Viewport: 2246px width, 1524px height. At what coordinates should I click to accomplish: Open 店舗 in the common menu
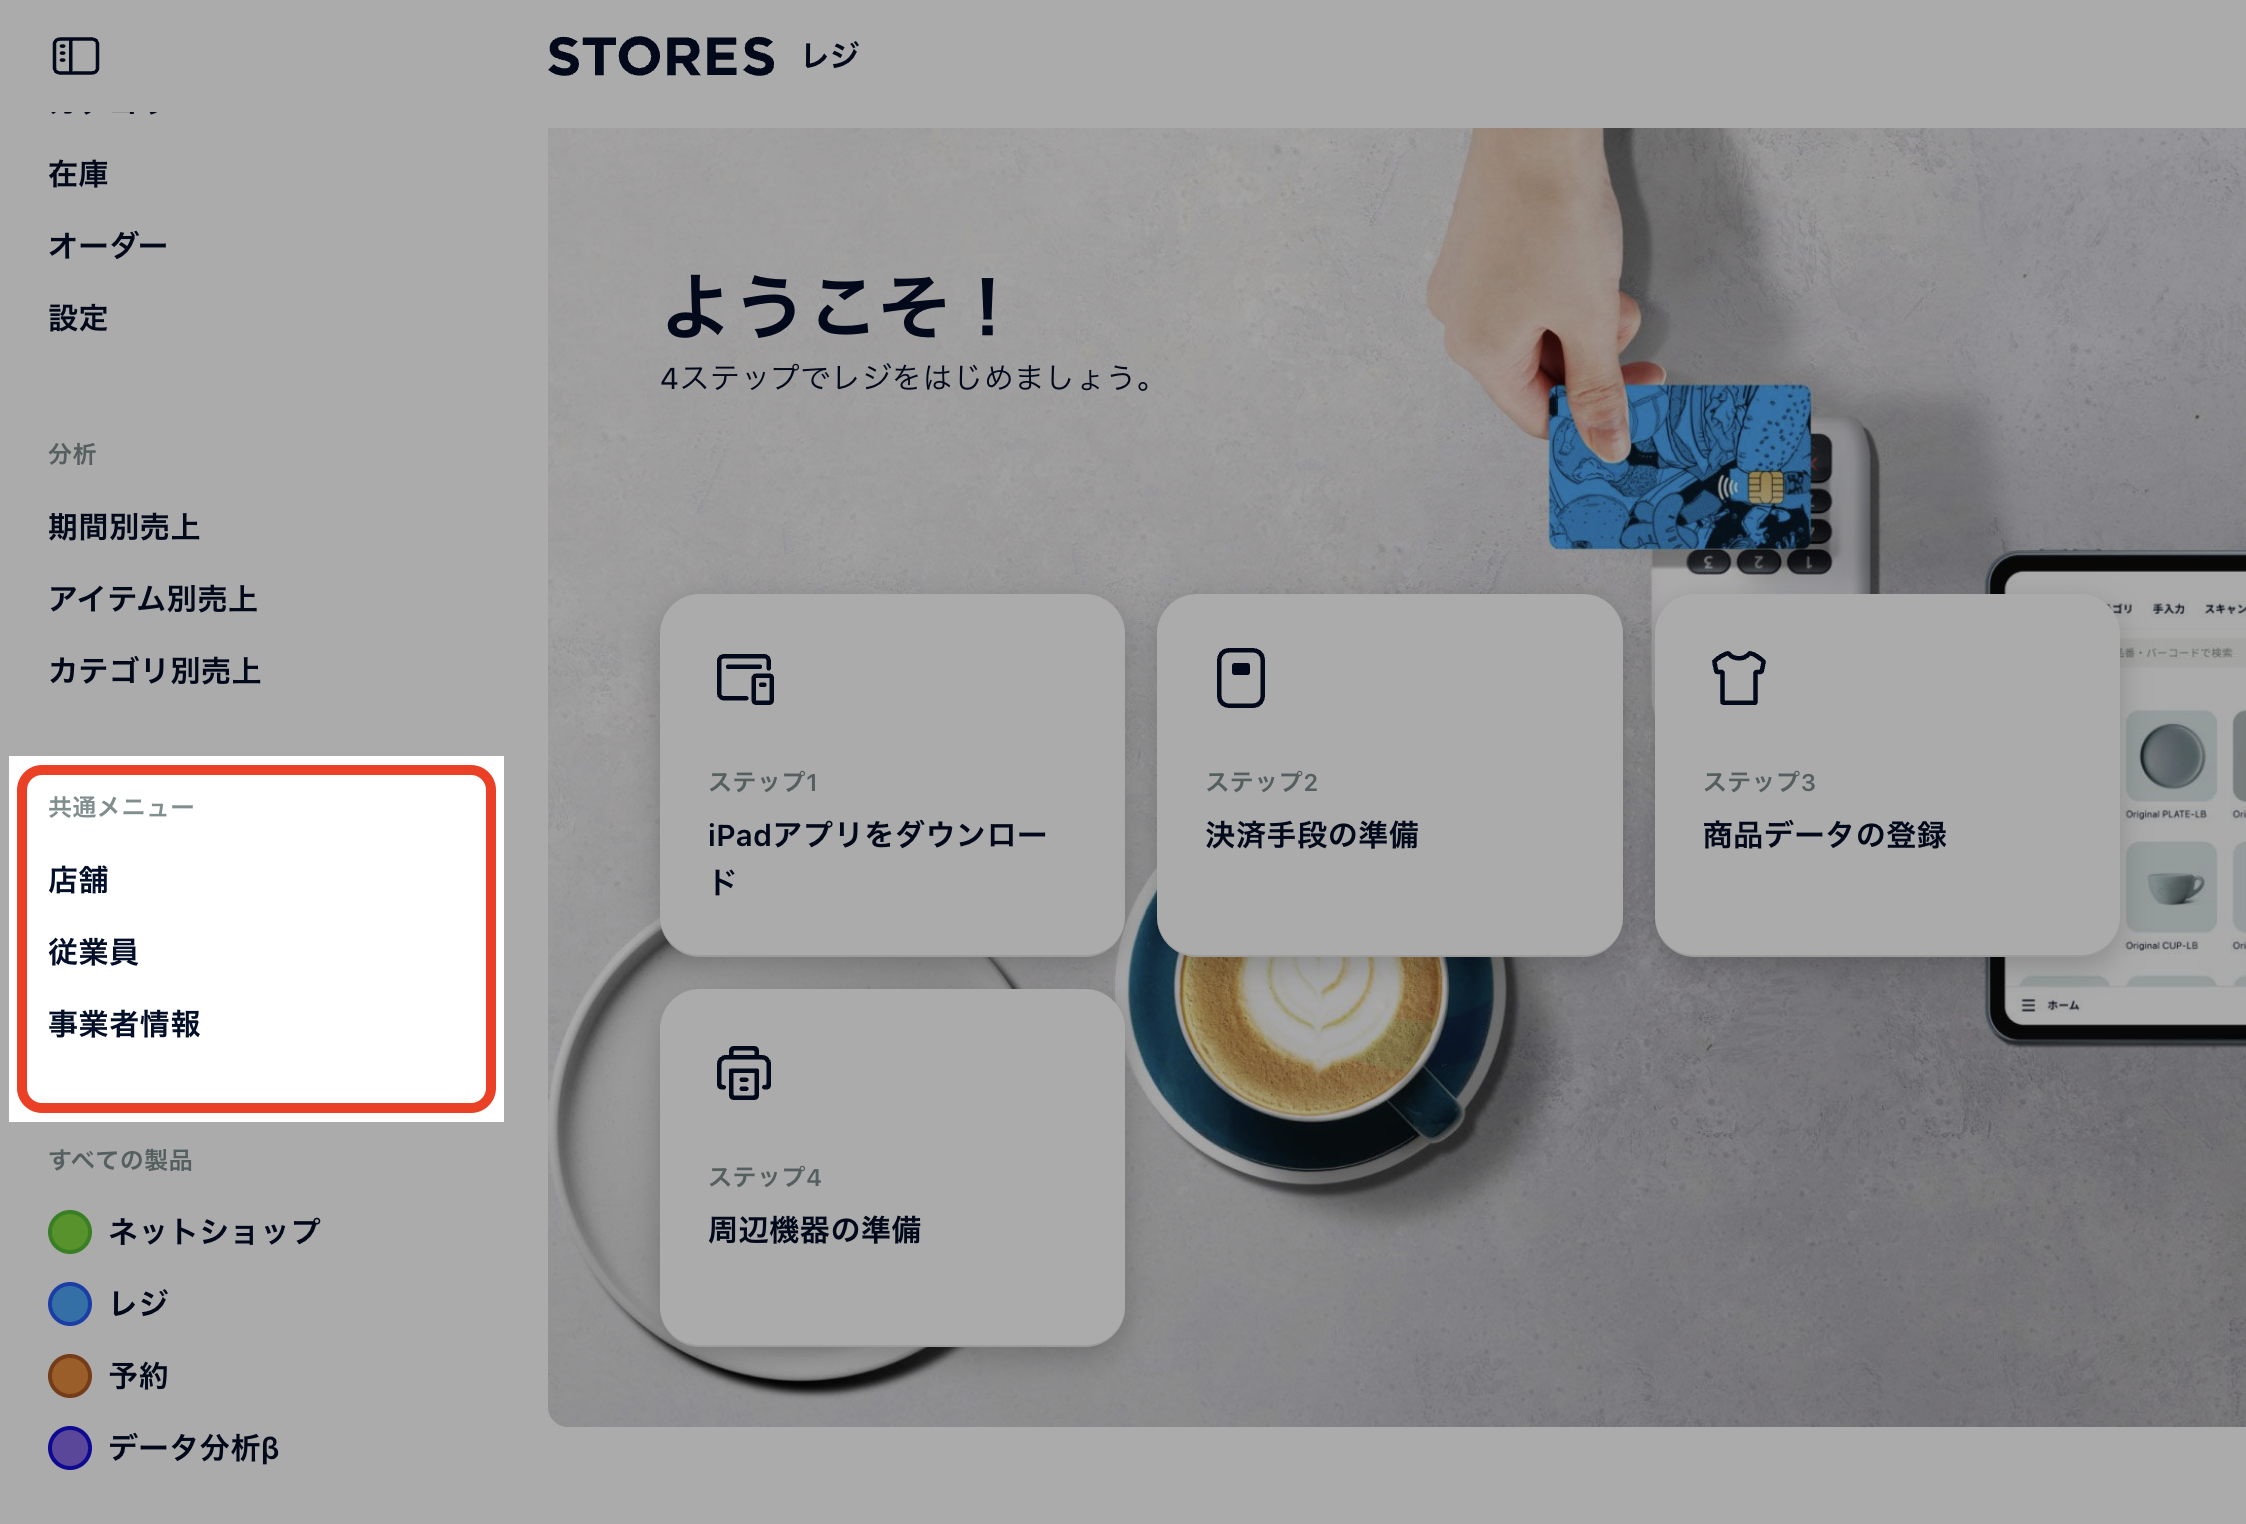click(79, 880)
